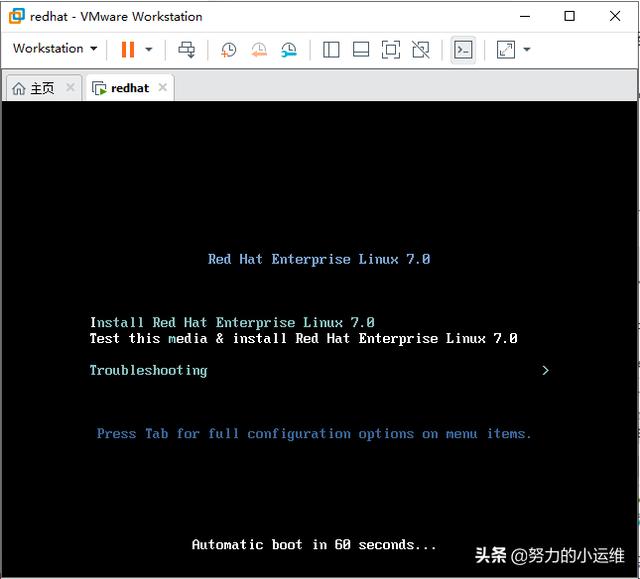Enter full screen mode
The width and height of the screenshot is (640, 579).
tap(391, 50)
